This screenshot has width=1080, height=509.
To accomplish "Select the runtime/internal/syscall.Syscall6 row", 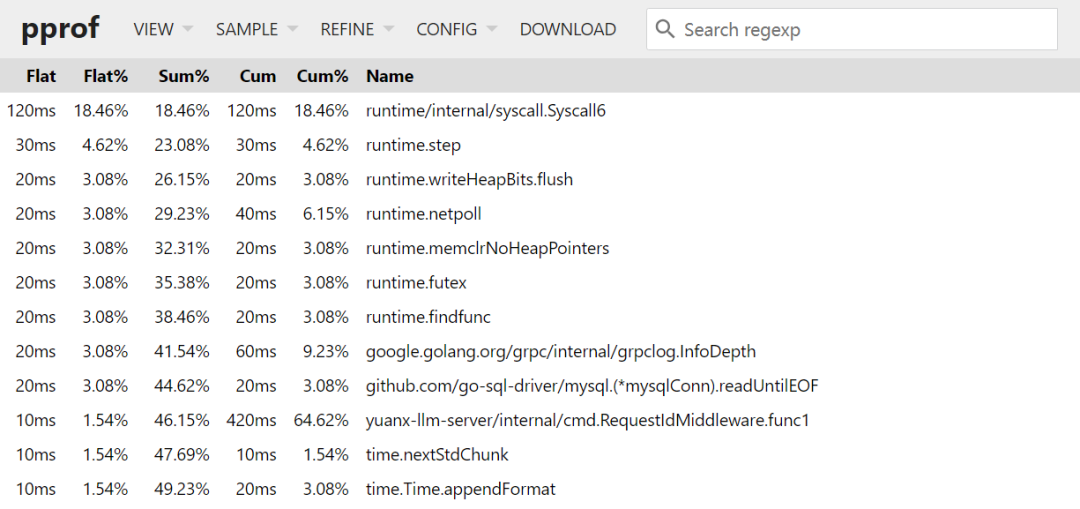I will click(x=540, y=110).
